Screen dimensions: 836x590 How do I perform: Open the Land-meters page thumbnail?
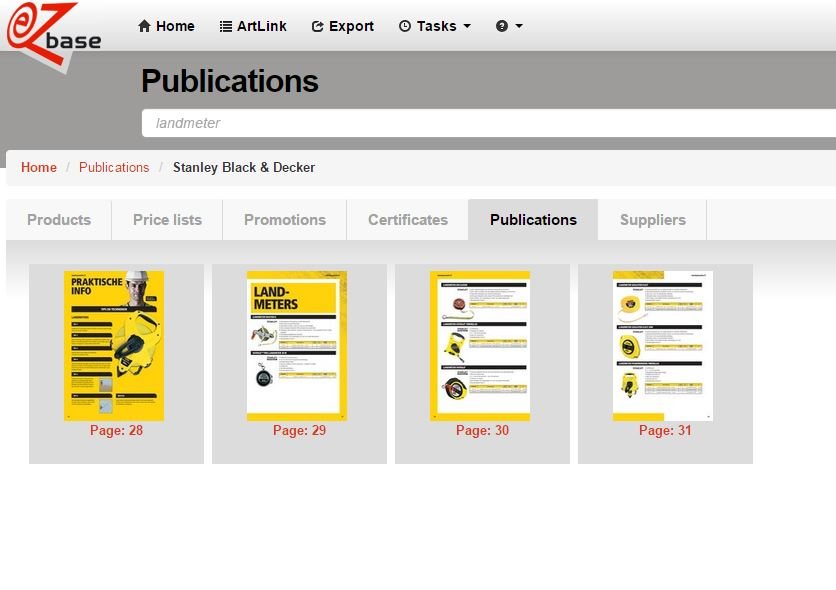[x=297, y=346]
